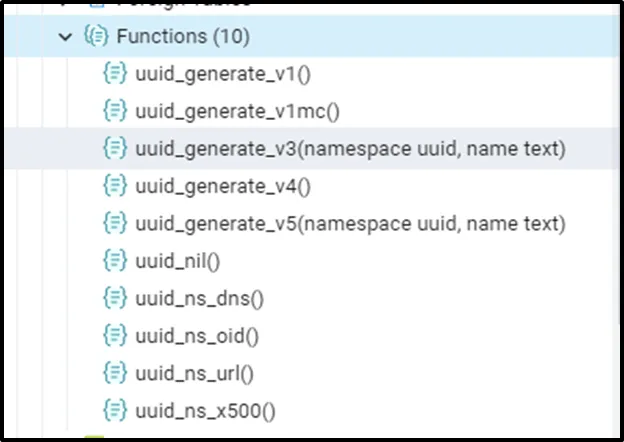Click the uuid_generate_v3 function icon
The image size is (624, 442).
115,148
